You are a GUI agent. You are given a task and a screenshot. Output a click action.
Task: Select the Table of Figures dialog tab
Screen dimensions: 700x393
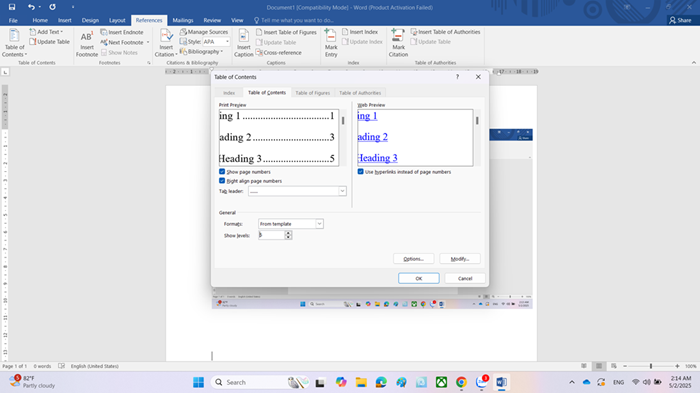point(312,93)
